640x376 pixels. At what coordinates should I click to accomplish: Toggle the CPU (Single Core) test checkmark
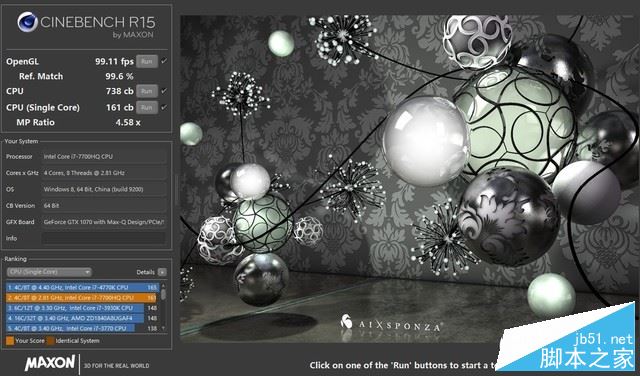[x=164, y=107]
